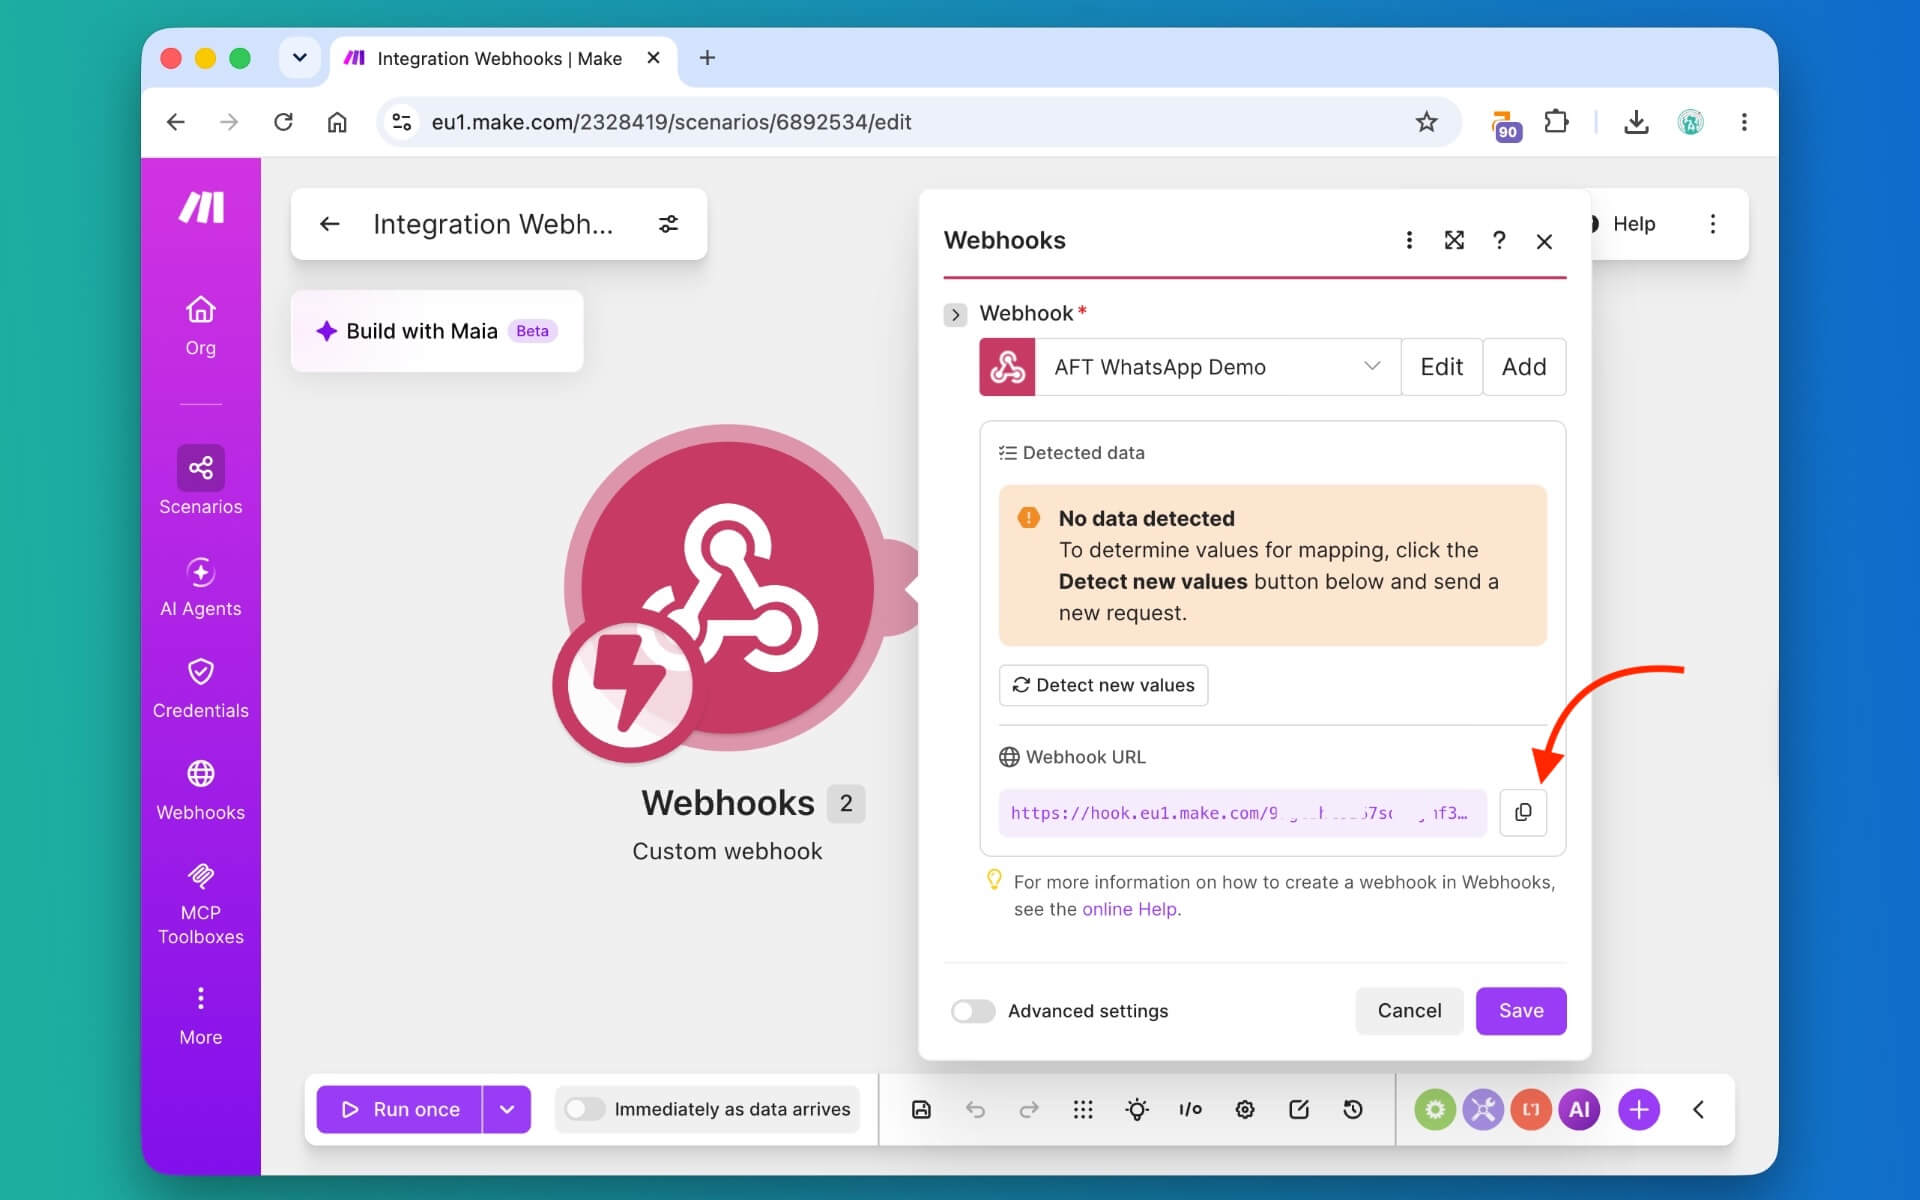Click Edit next to the webhook selector
This screenshot has width=1920, height=1200.
click(x=1441, y=367)
